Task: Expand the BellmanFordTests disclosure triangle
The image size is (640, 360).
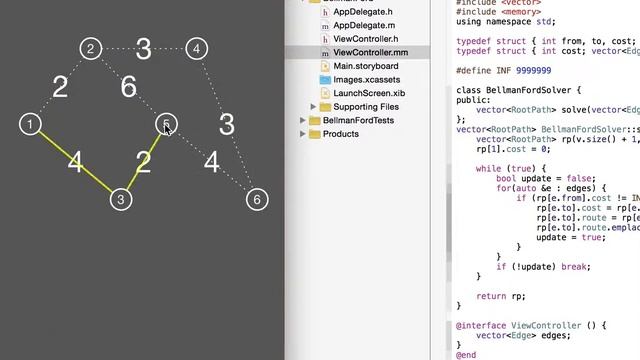Action: 302,120
